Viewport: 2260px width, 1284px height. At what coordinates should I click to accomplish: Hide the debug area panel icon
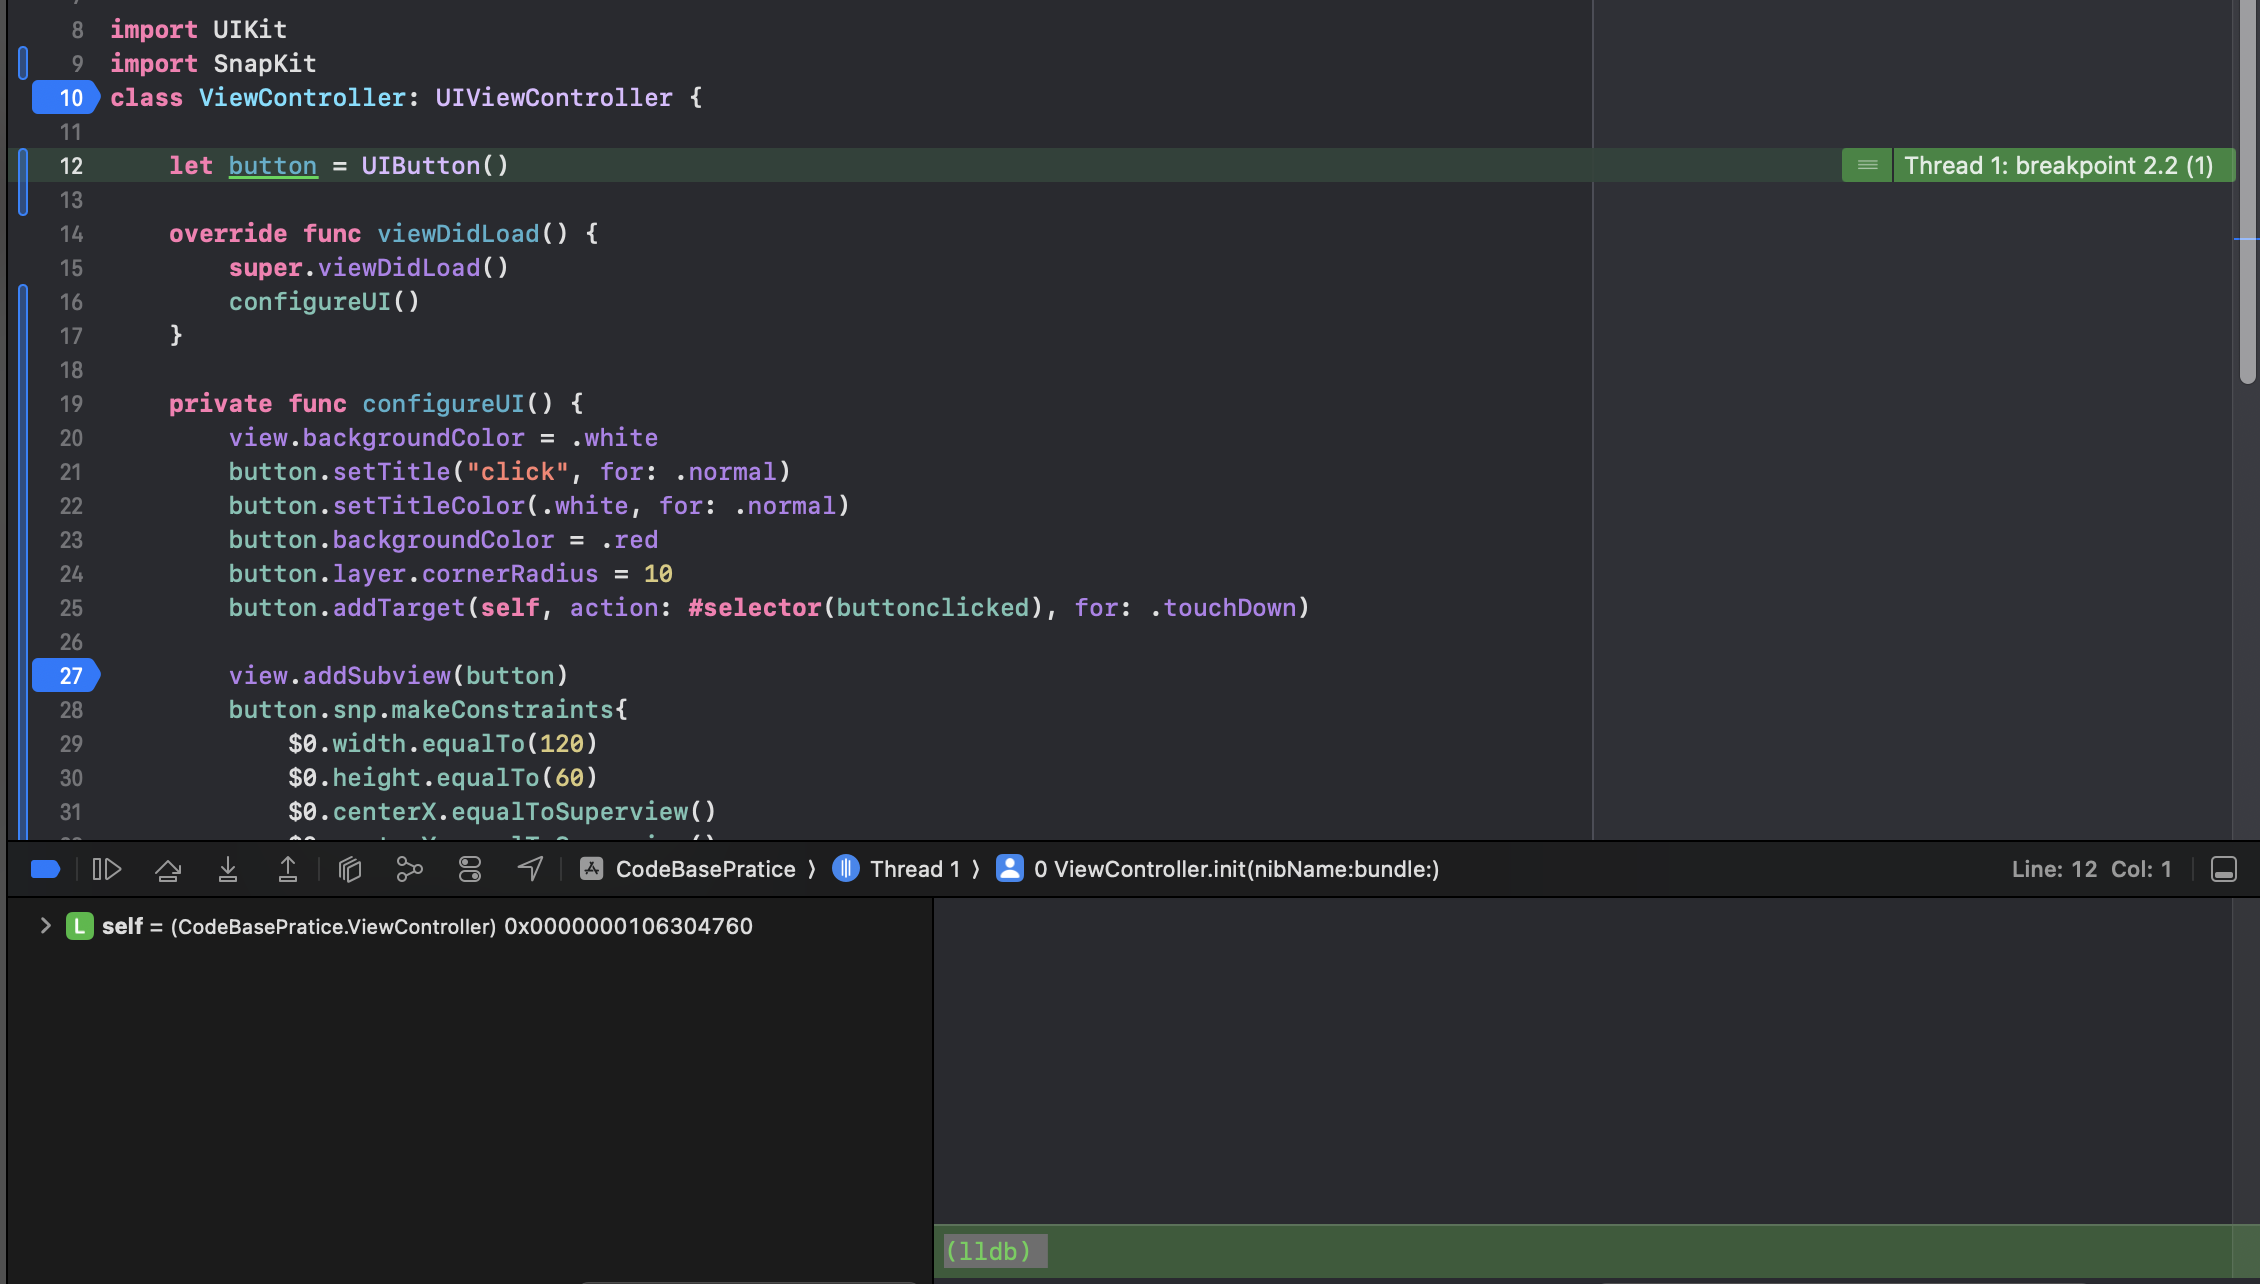point(2224,869)
